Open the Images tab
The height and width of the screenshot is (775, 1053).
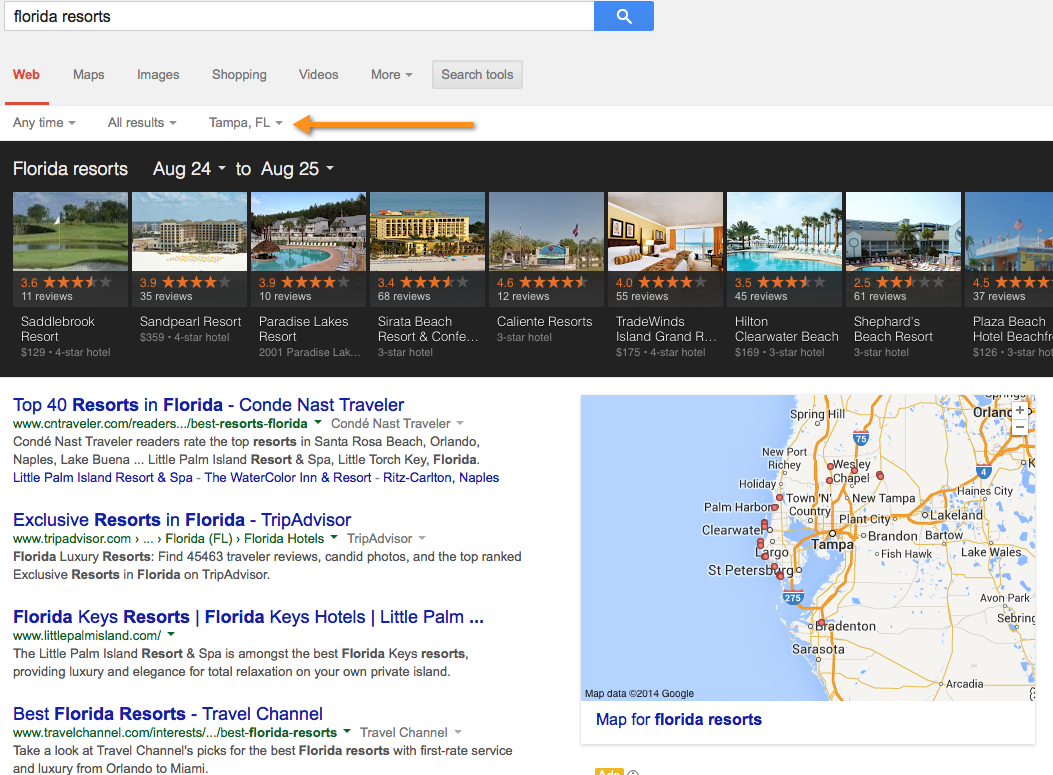tap(158, 75)
